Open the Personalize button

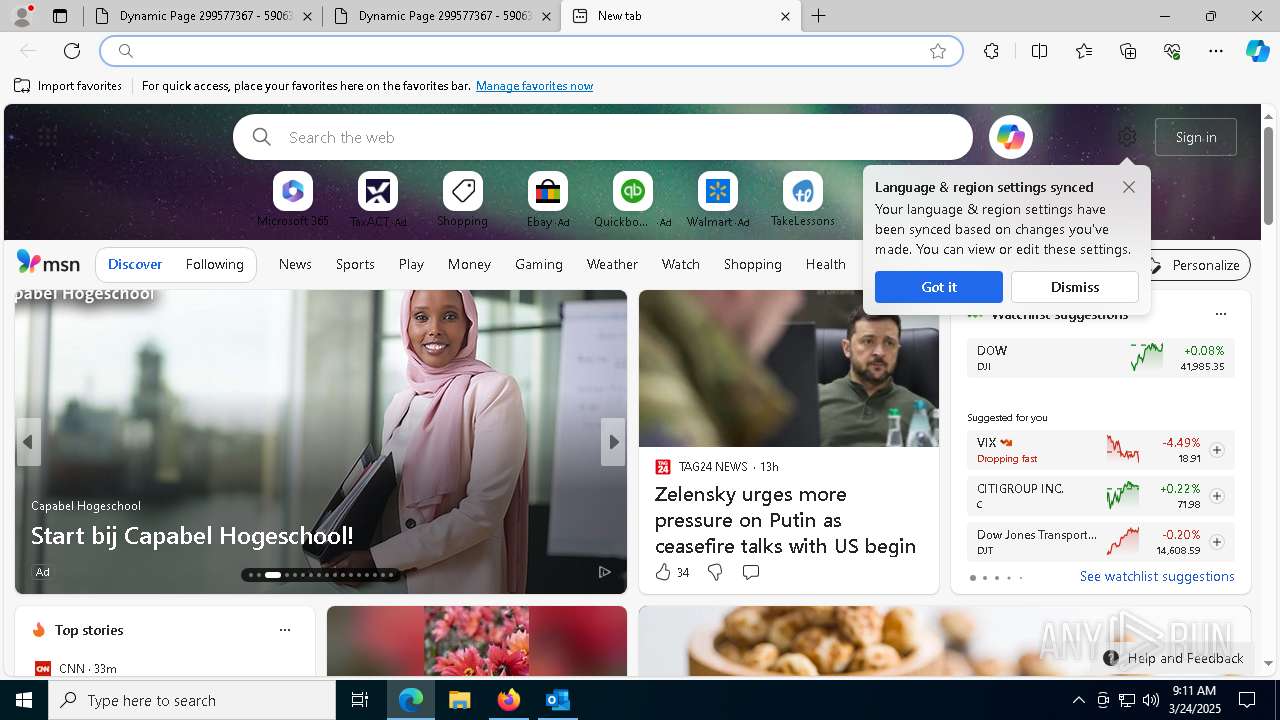pos(1195,265)
